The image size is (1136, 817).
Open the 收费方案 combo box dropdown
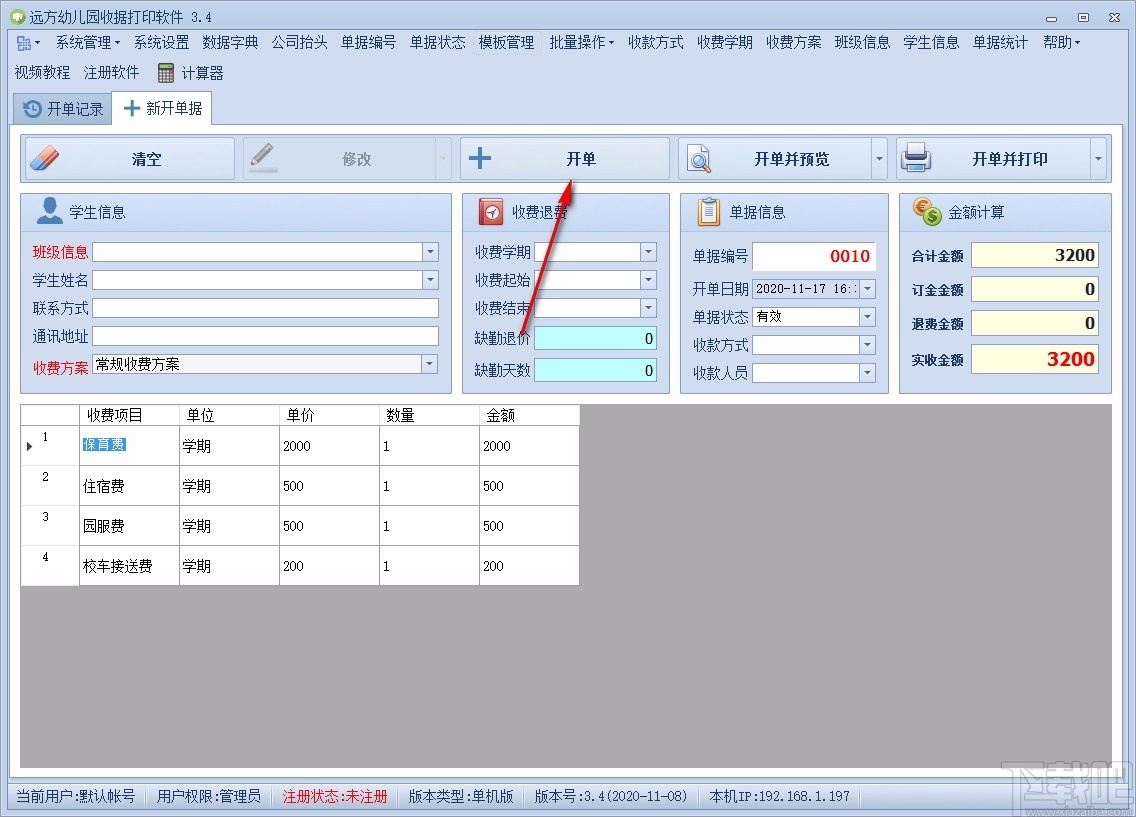(x=430, y=364)
